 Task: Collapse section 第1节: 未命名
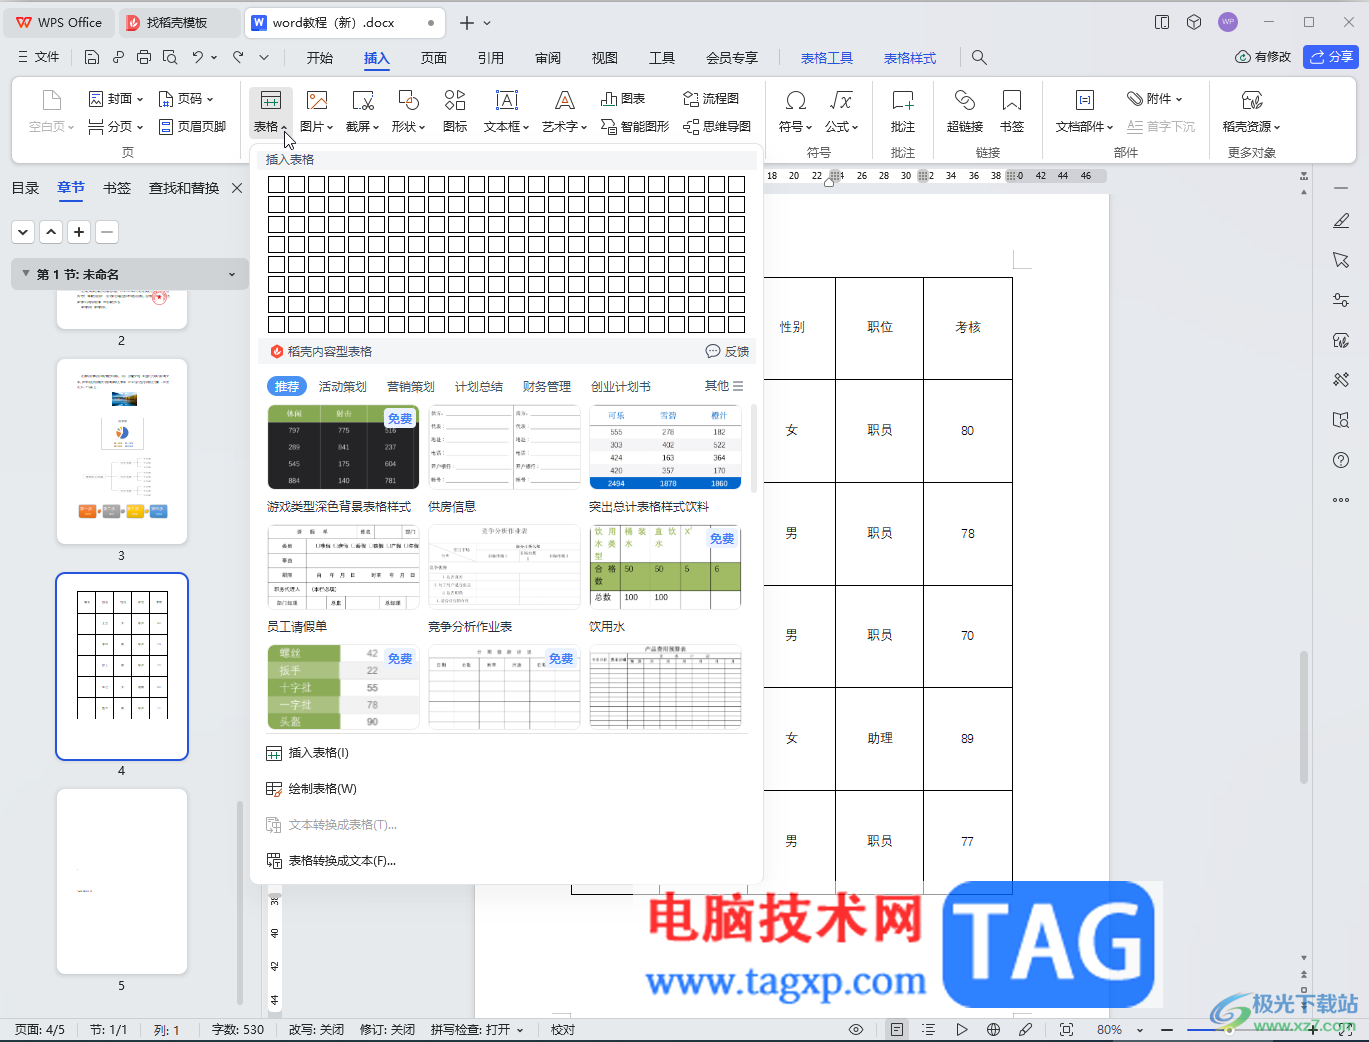click(x=26, y=273)
